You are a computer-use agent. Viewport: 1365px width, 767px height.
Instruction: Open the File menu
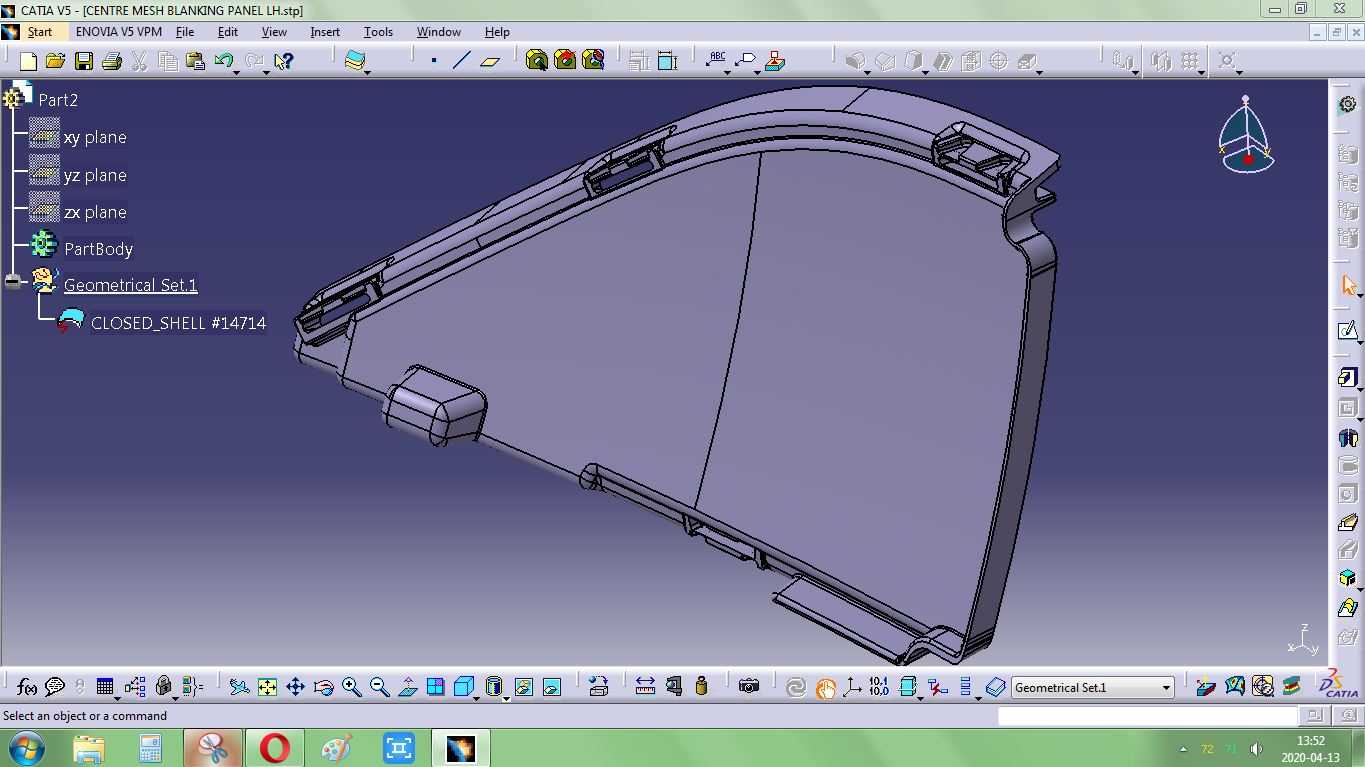(185, 32)
